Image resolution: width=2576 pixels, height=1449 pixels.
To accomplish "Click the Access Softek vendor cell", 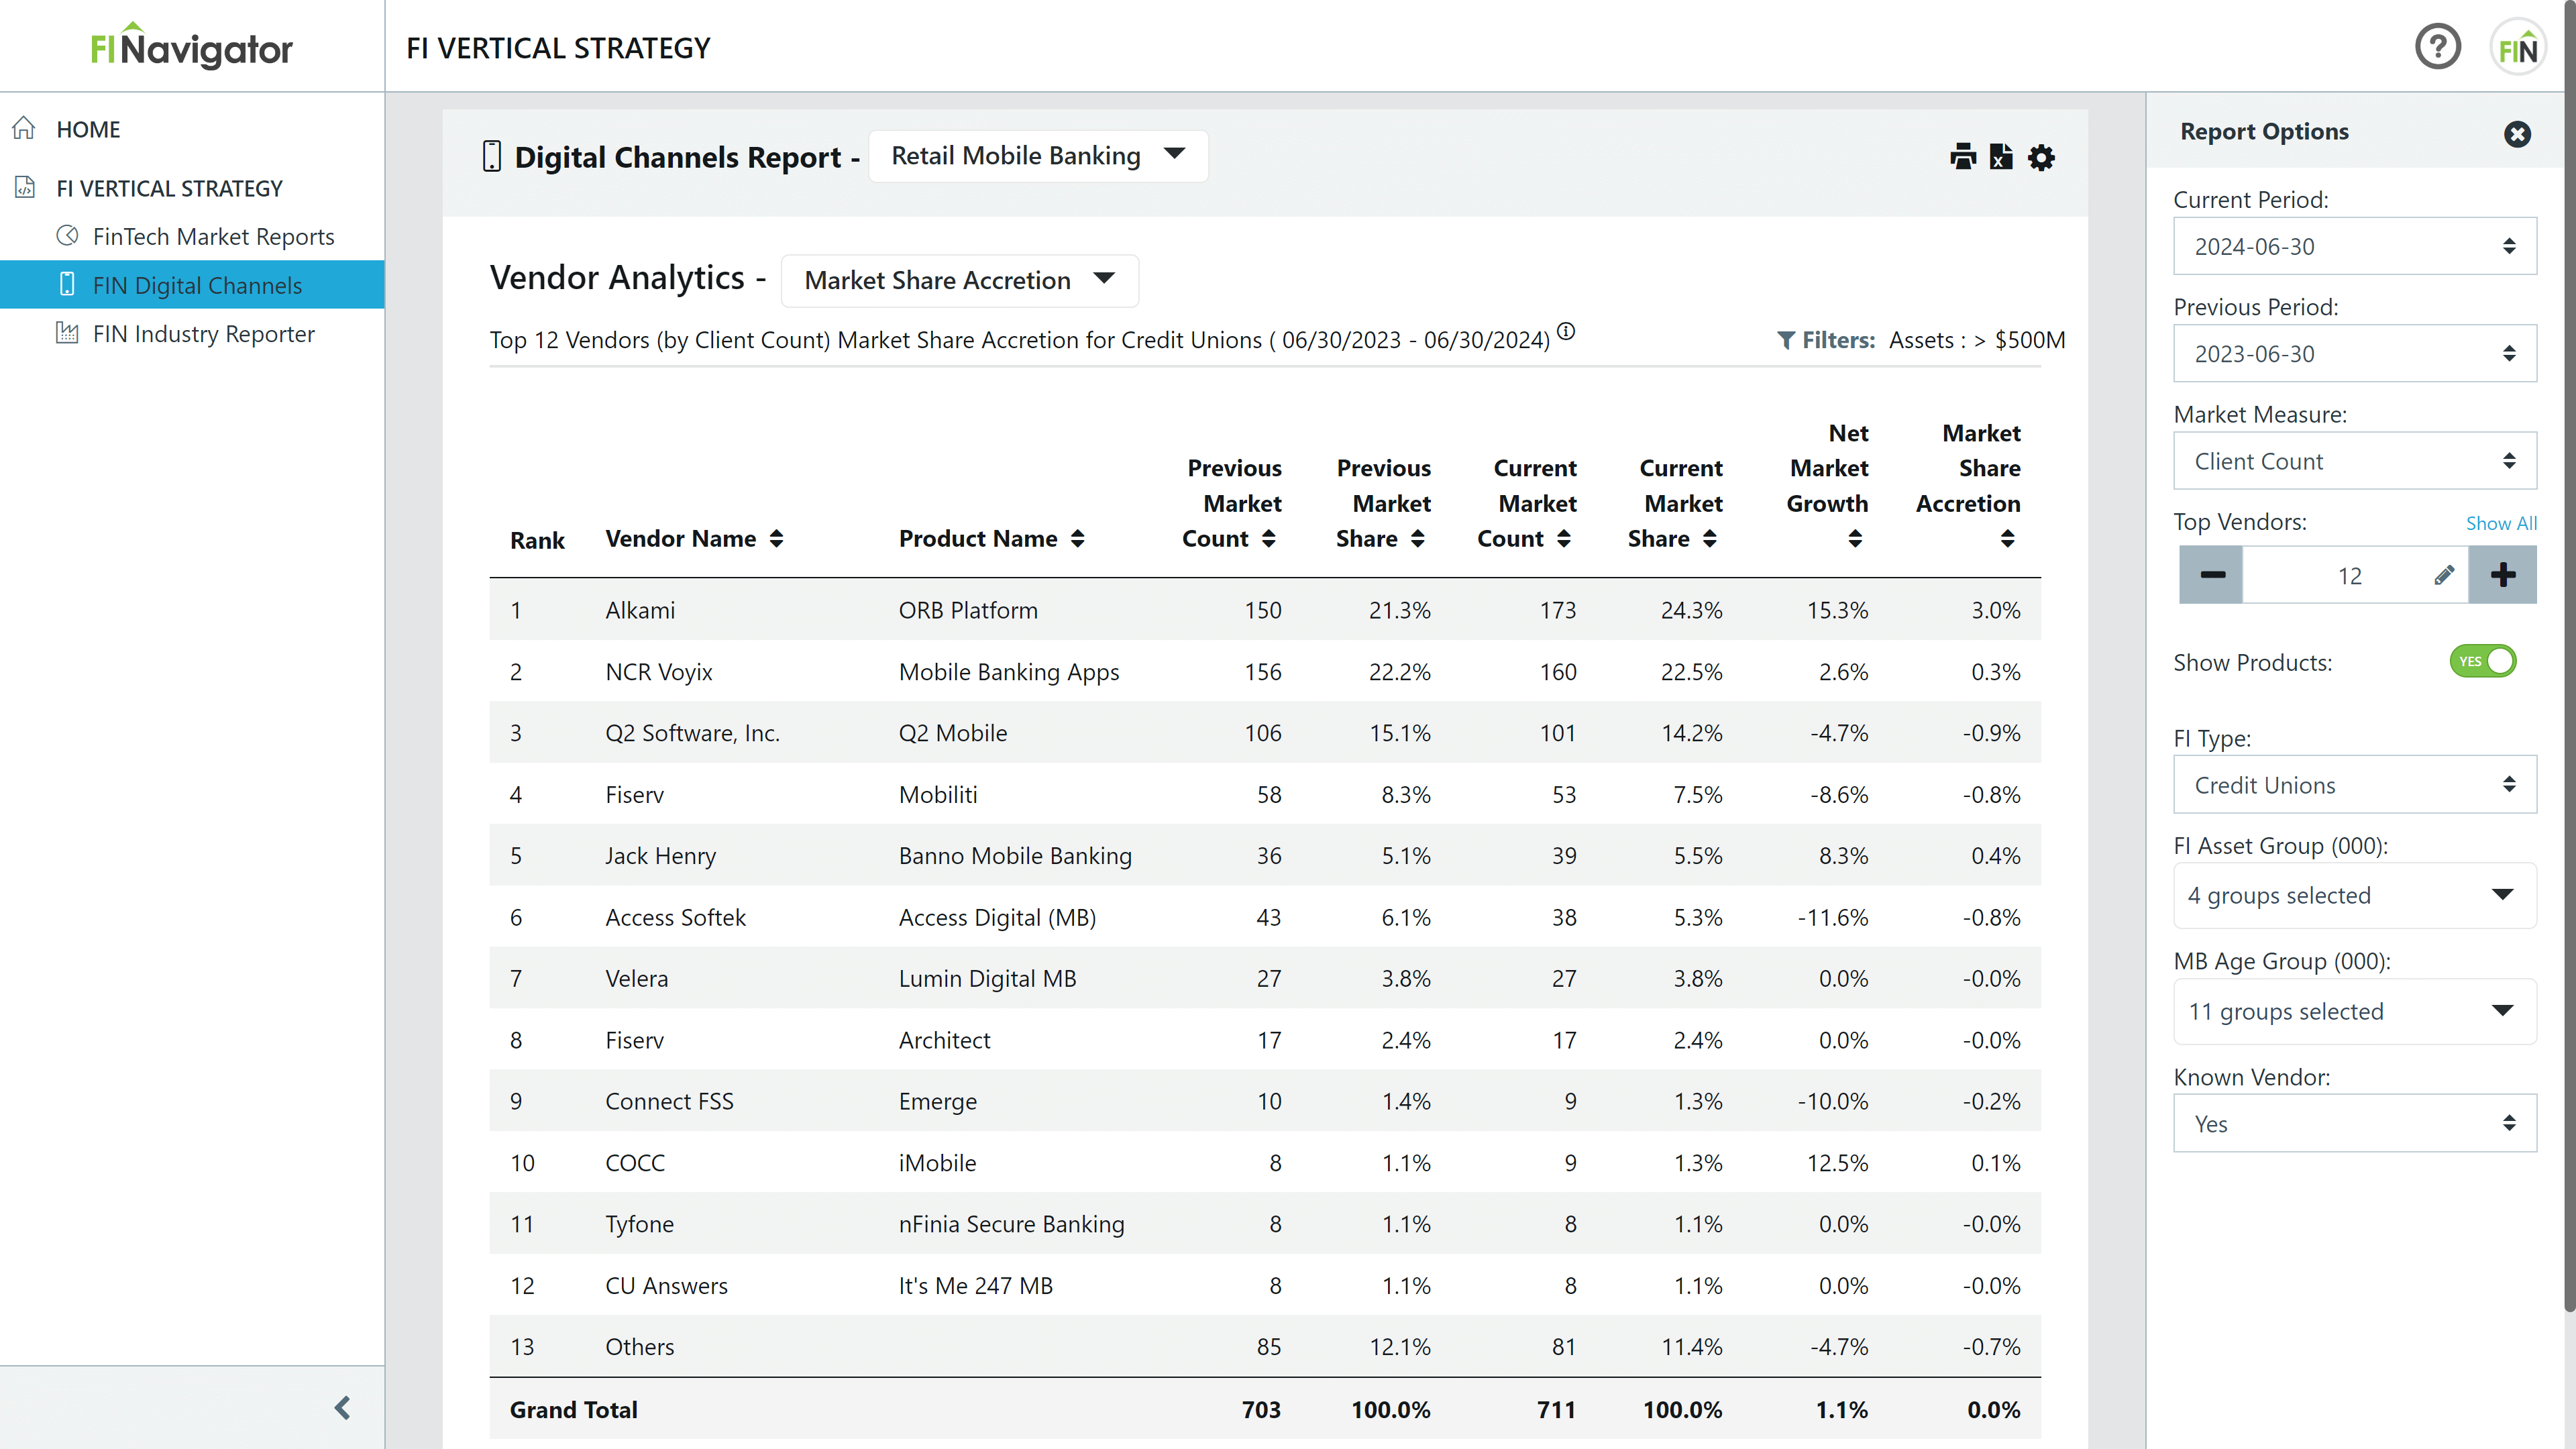I will coord(675,917).
